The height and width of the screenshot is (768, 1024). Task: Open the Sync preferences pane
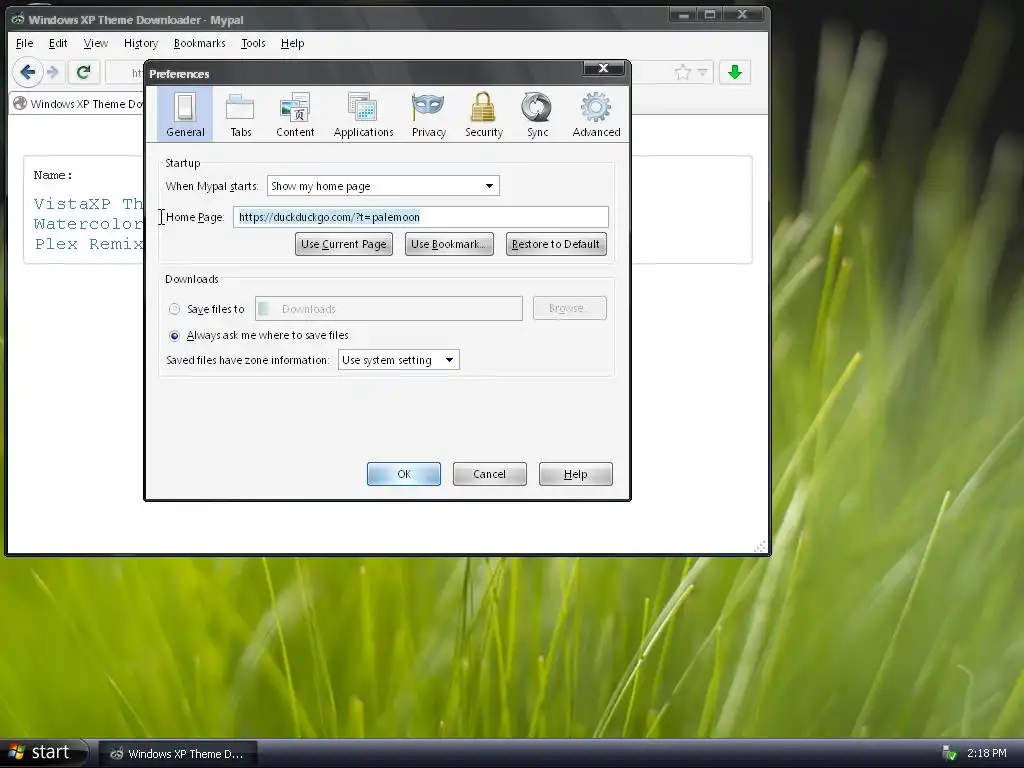[537, 114]
